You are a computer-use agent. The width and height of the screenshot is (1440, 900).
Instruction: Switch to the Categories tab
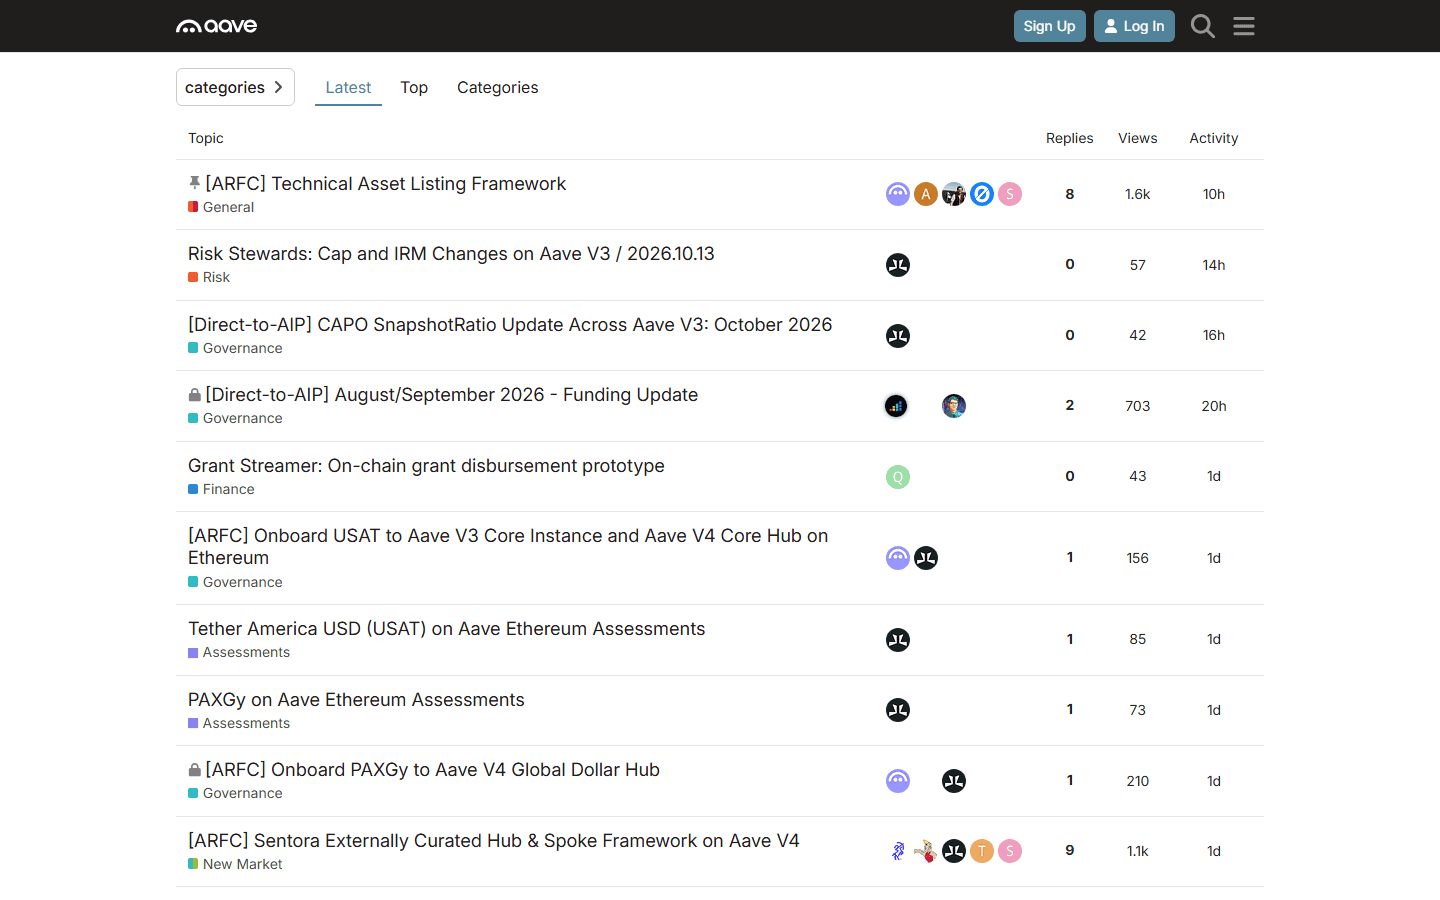(x=498, y=87)
